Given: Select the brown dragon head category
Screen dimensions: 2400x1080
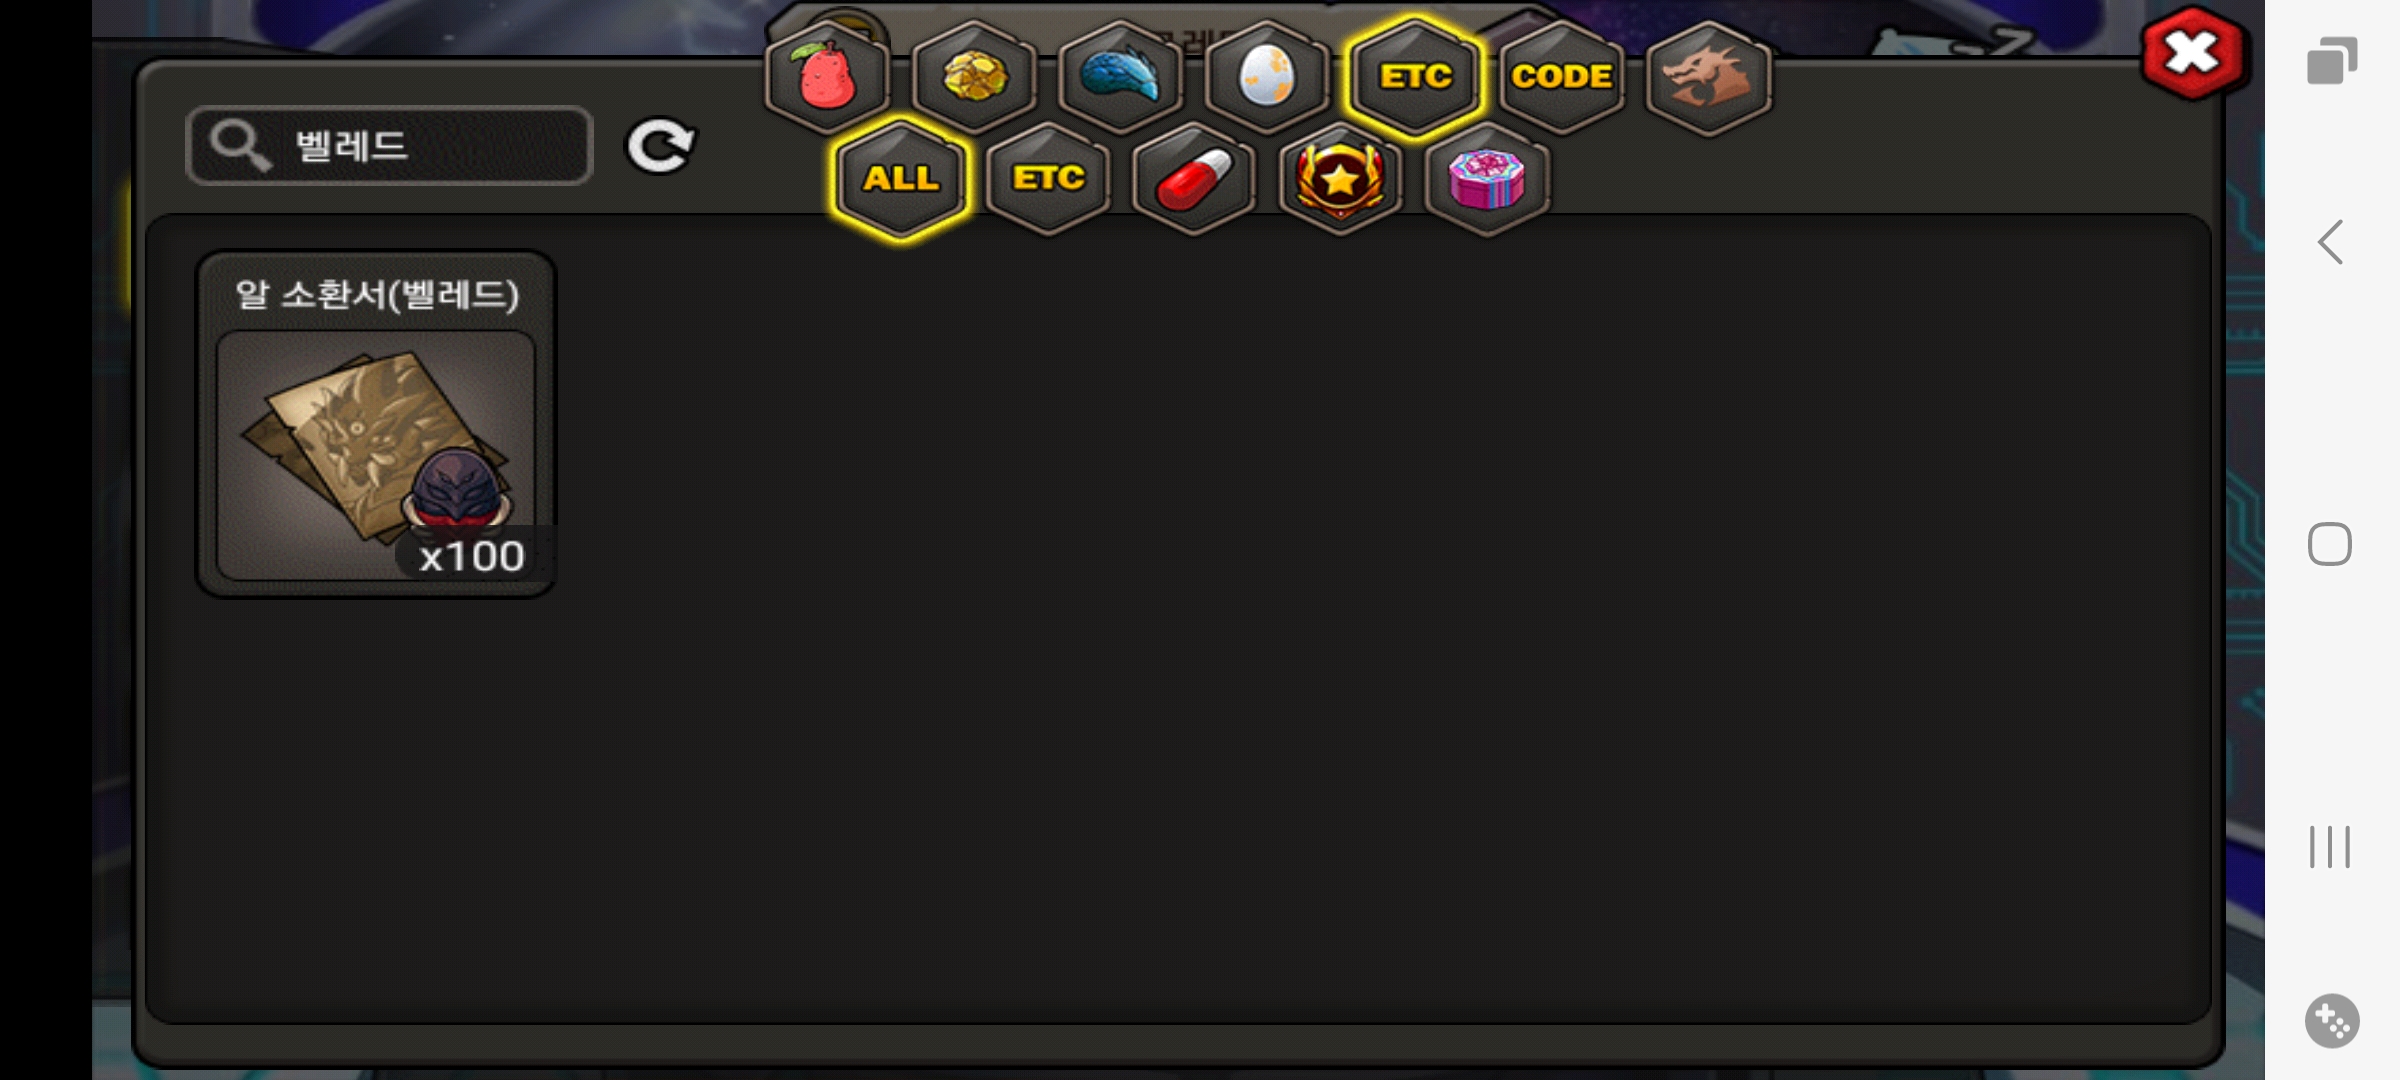Looking at the screenshot, I should coord(1708,77).
